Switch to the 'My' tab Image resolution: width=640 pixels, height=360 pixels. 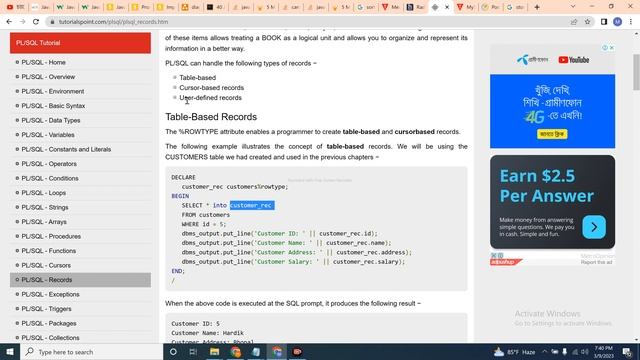pos(466,7)
